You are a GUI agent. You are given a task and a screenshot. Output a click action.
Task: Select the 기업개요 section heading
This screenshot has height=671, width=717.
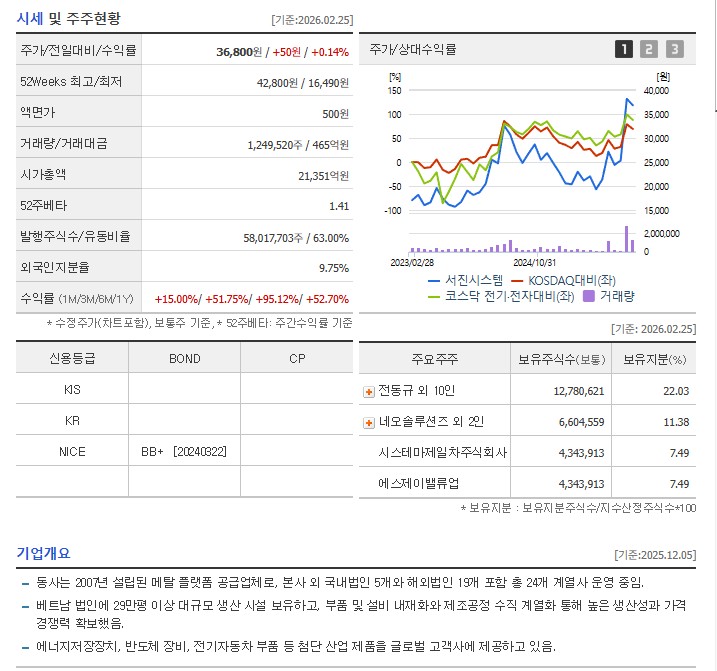click(43, 553)
